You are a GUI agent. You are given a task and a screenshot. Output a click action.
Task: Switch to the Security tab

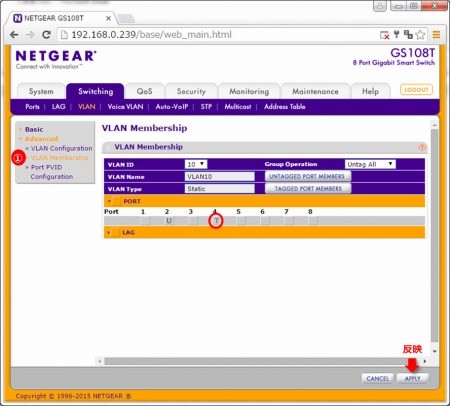191,91
